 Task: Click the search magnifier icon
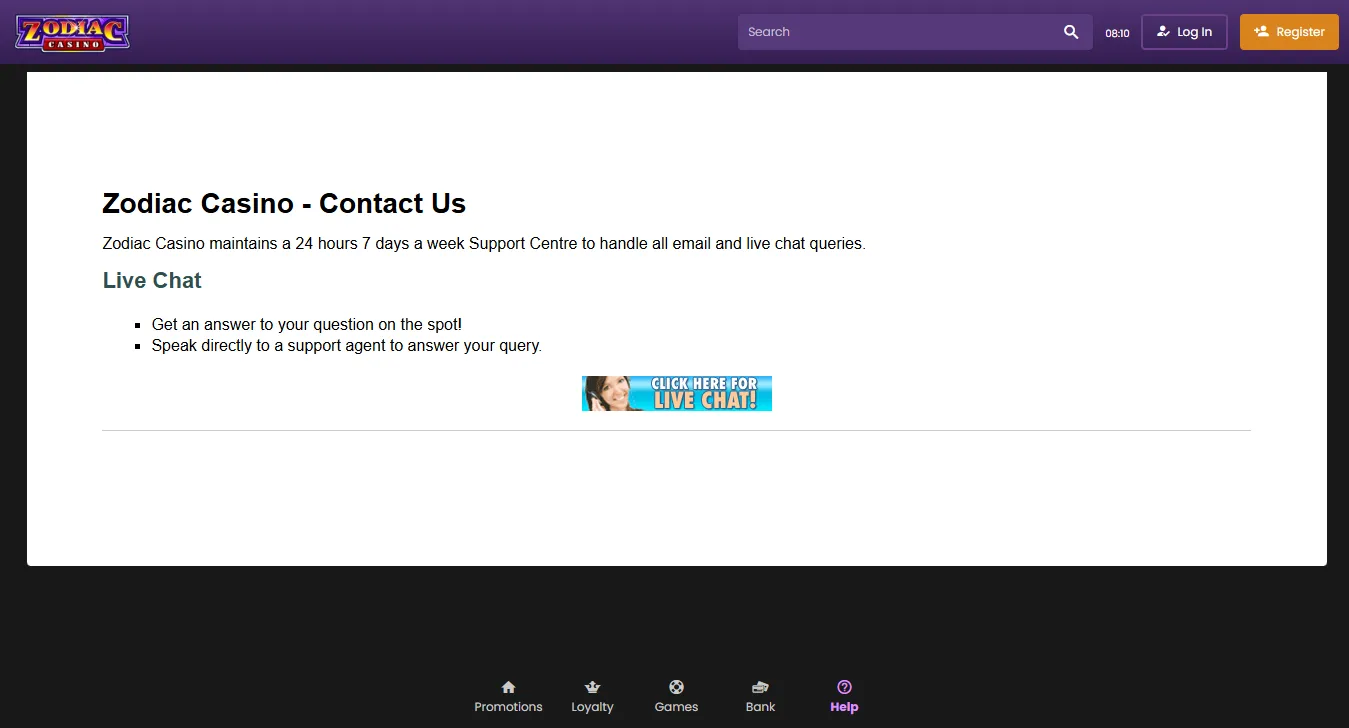click(1071, 32)
